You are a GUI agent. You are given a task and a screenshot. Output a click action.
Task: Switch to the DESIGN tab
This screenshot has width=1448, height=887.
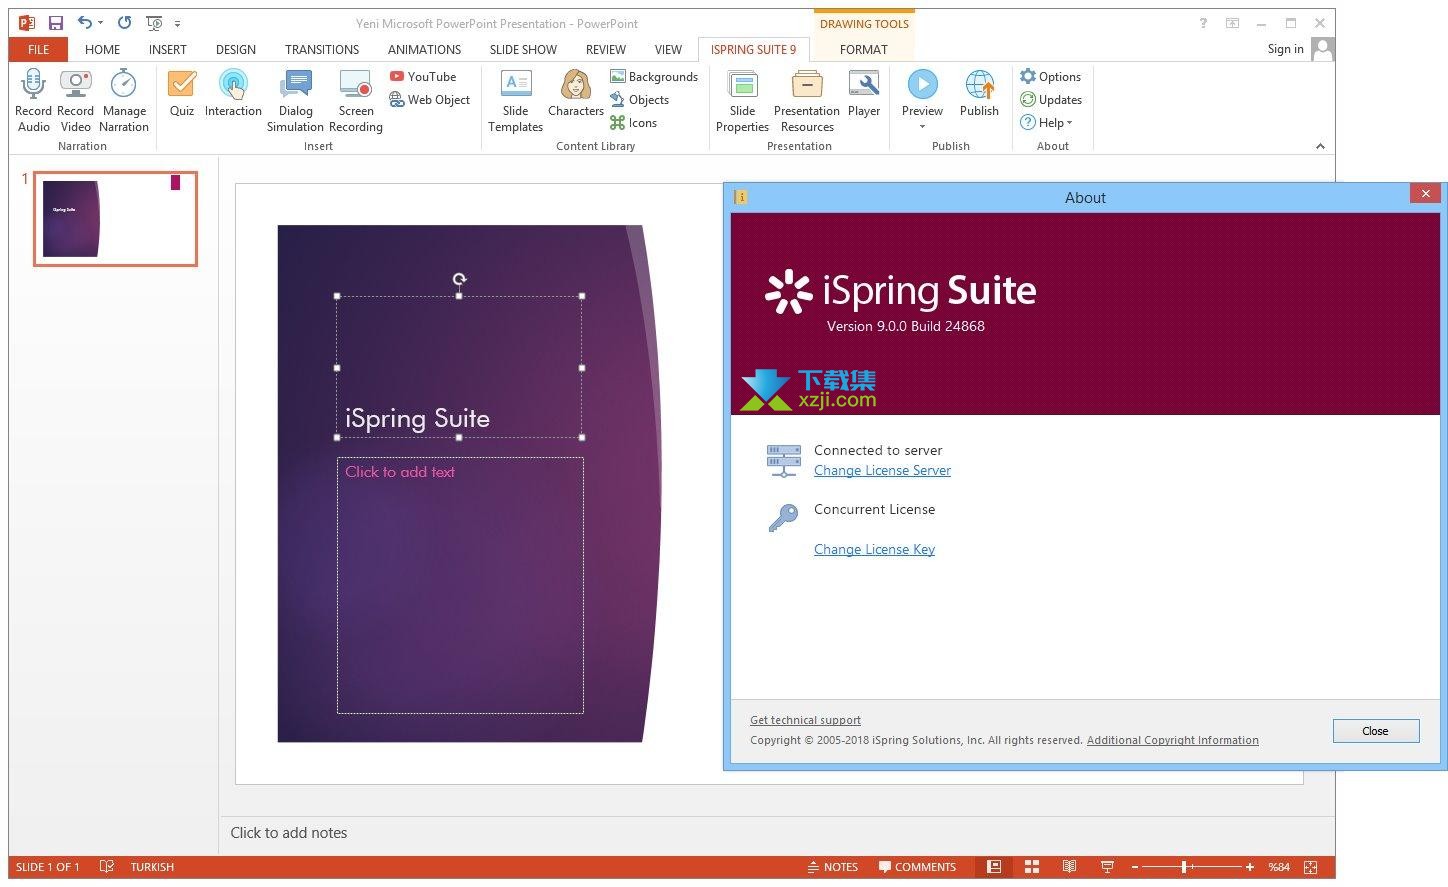click(236, 49)
